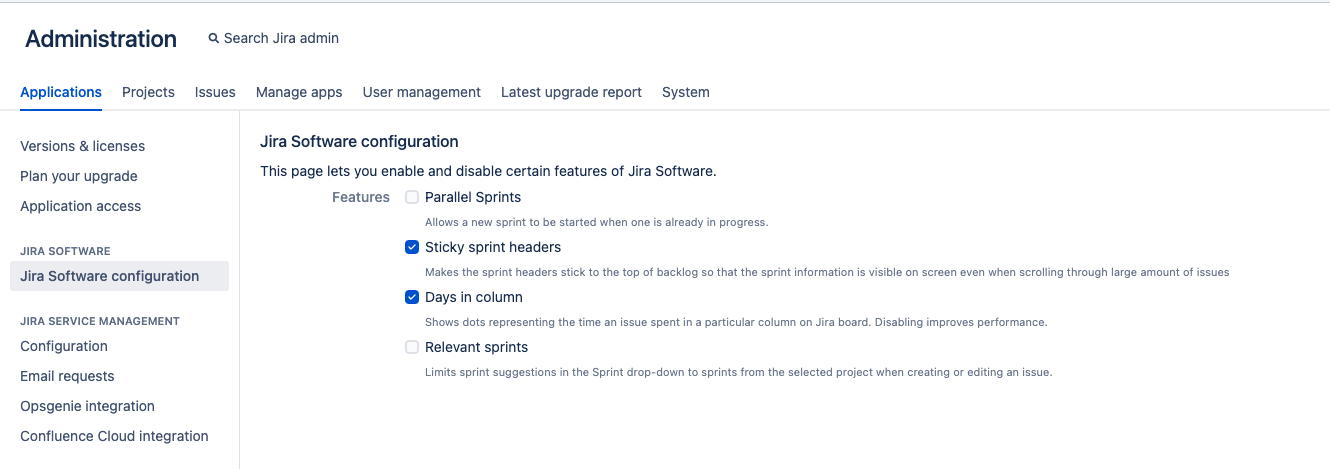This screenshot has width=1330, height=469.
Task: Disable the Days in column checkbox
Action: [x=412, y=297]
